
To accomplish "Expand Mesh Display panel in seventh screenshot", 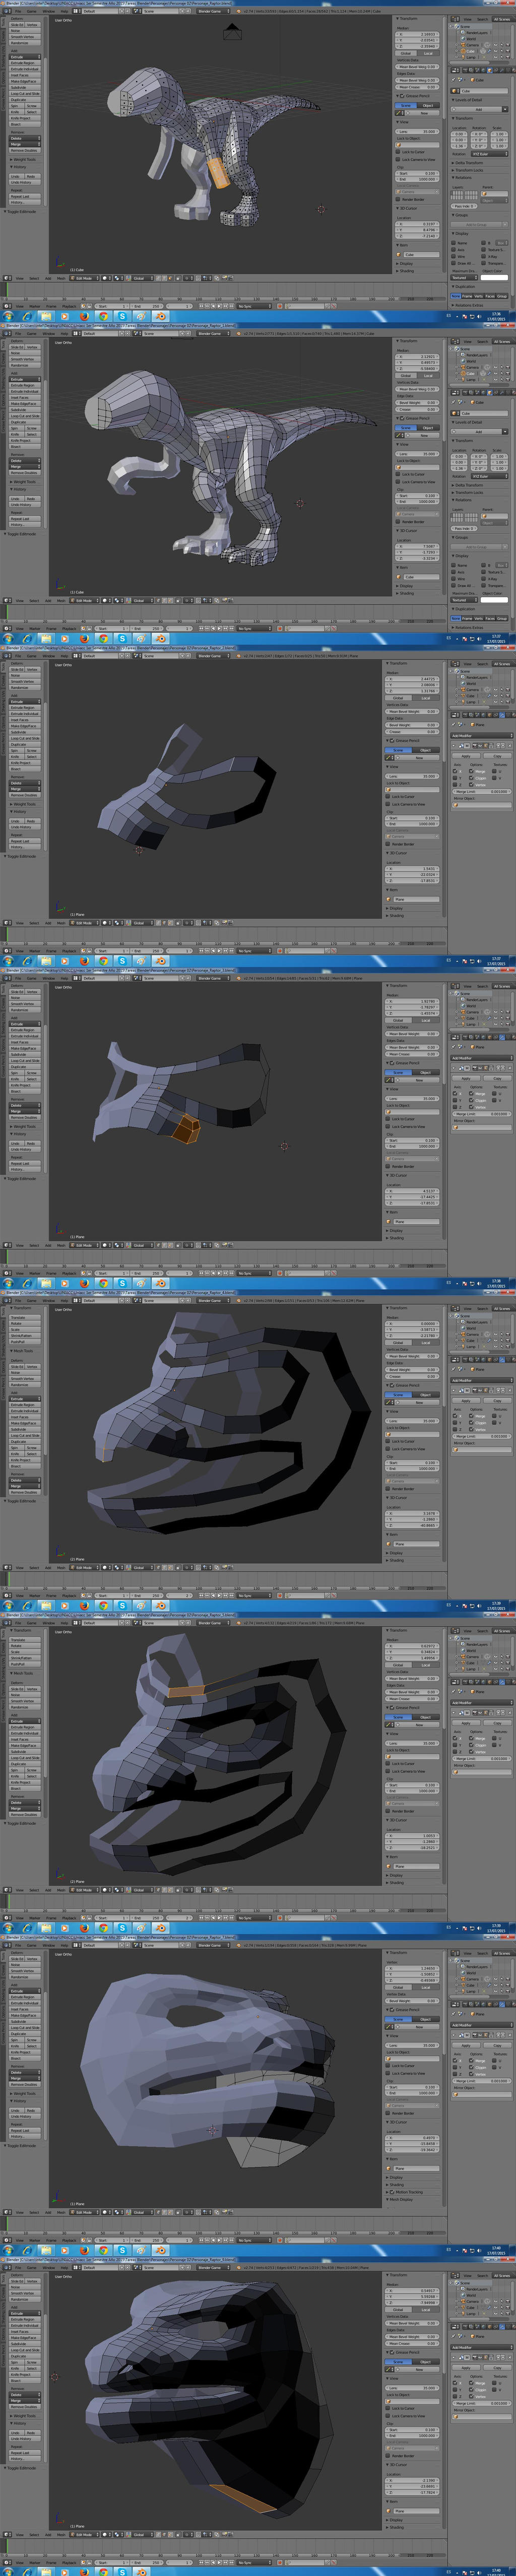I will [x=401, y=2200].
